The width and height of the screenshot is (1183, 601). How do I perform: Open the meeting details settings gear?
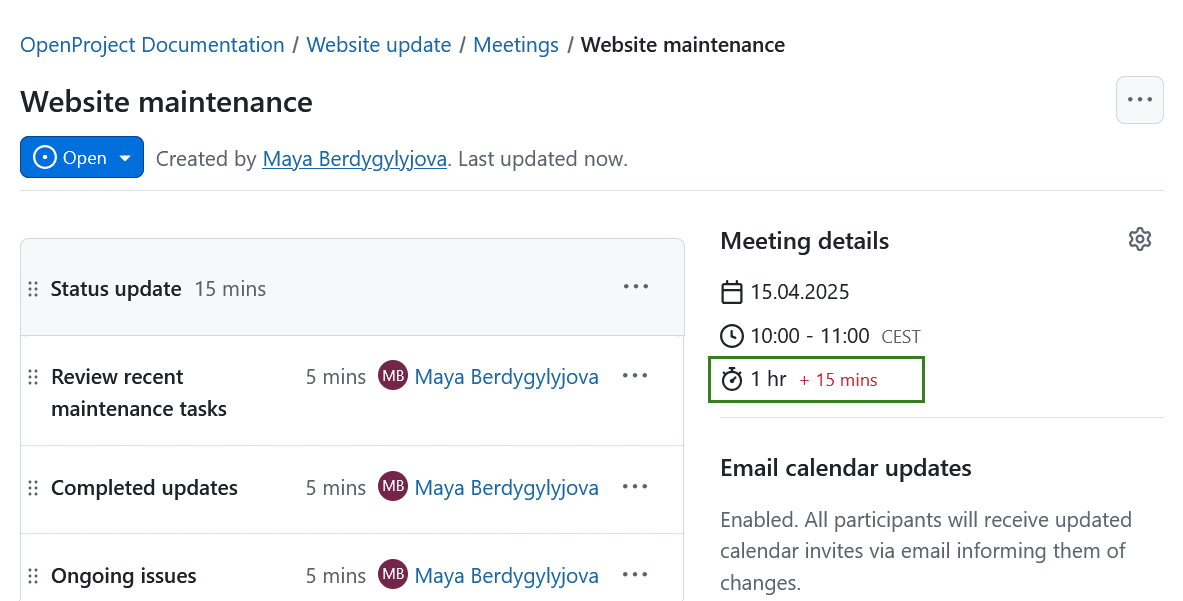coord(1140,240)
